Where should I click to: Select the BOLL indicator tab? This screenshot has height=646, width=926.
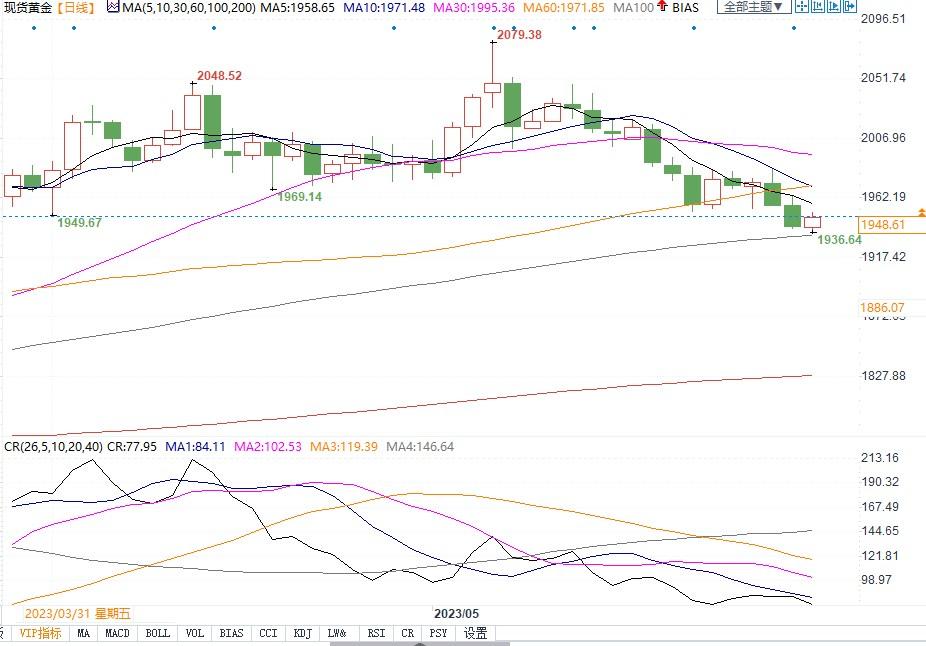click(x=157, y=633)
